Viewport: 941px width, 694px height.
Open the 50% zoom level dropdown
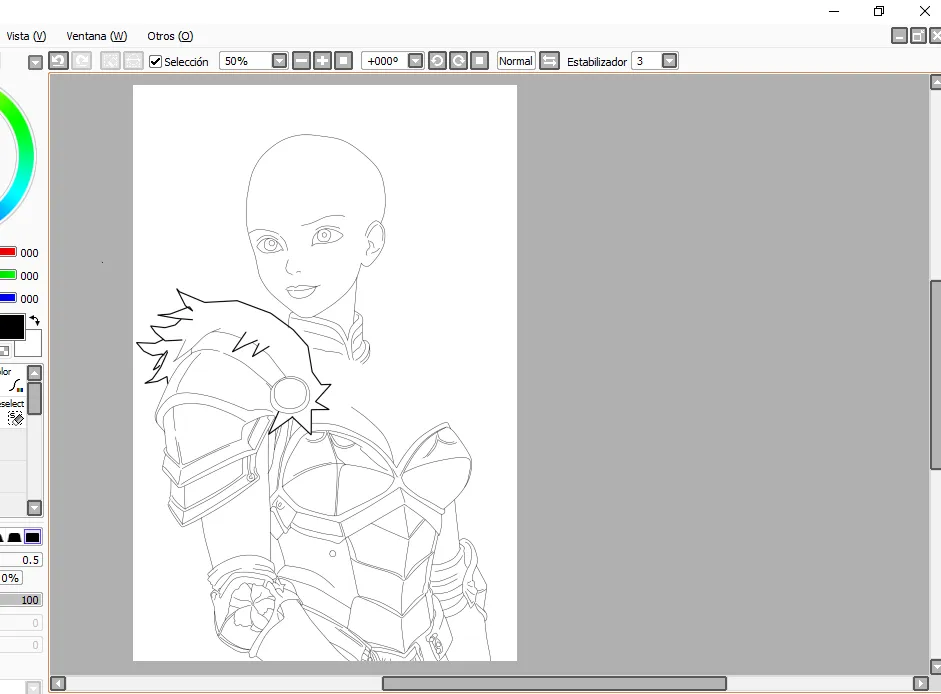pyautogui.click(x=279, y=61)
